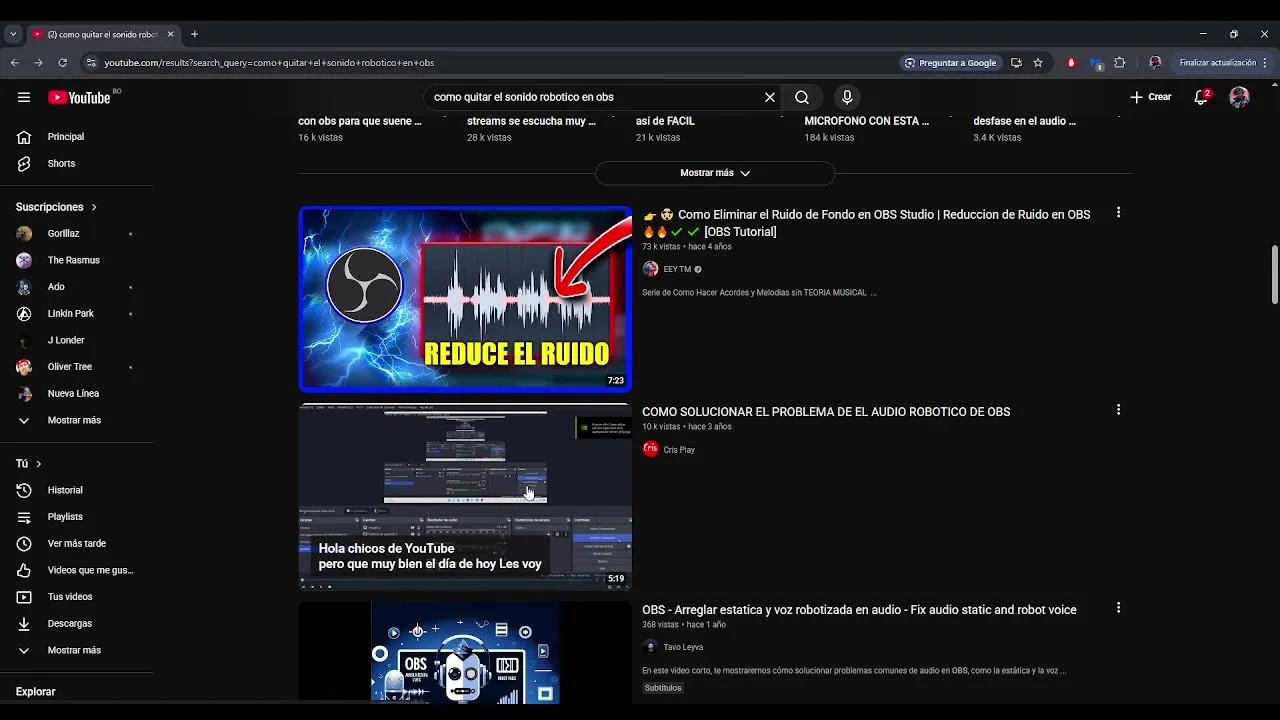
Task: Open video titled Como Eliminar el Ruido de Fondo
Action: coord(867,223)
